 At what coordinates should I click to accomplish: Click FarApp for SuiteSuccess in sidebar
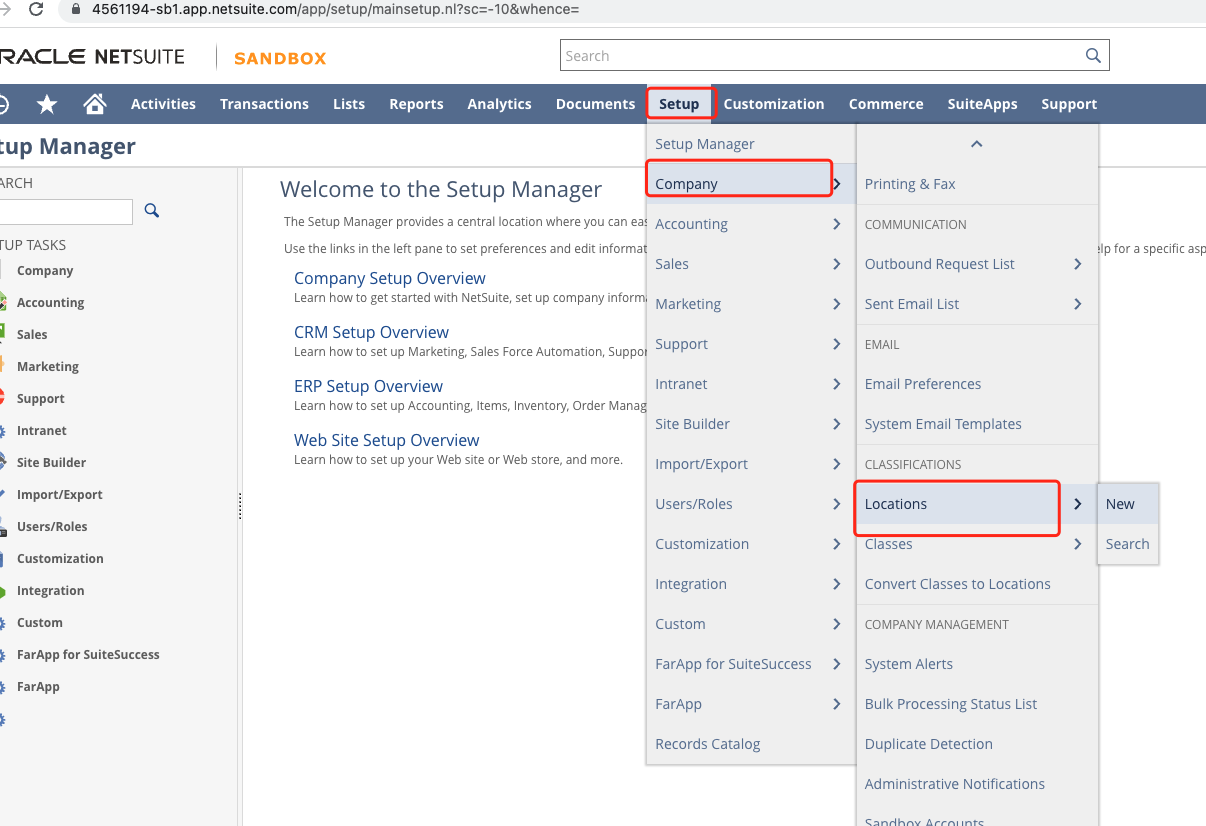tap(88, 654)
